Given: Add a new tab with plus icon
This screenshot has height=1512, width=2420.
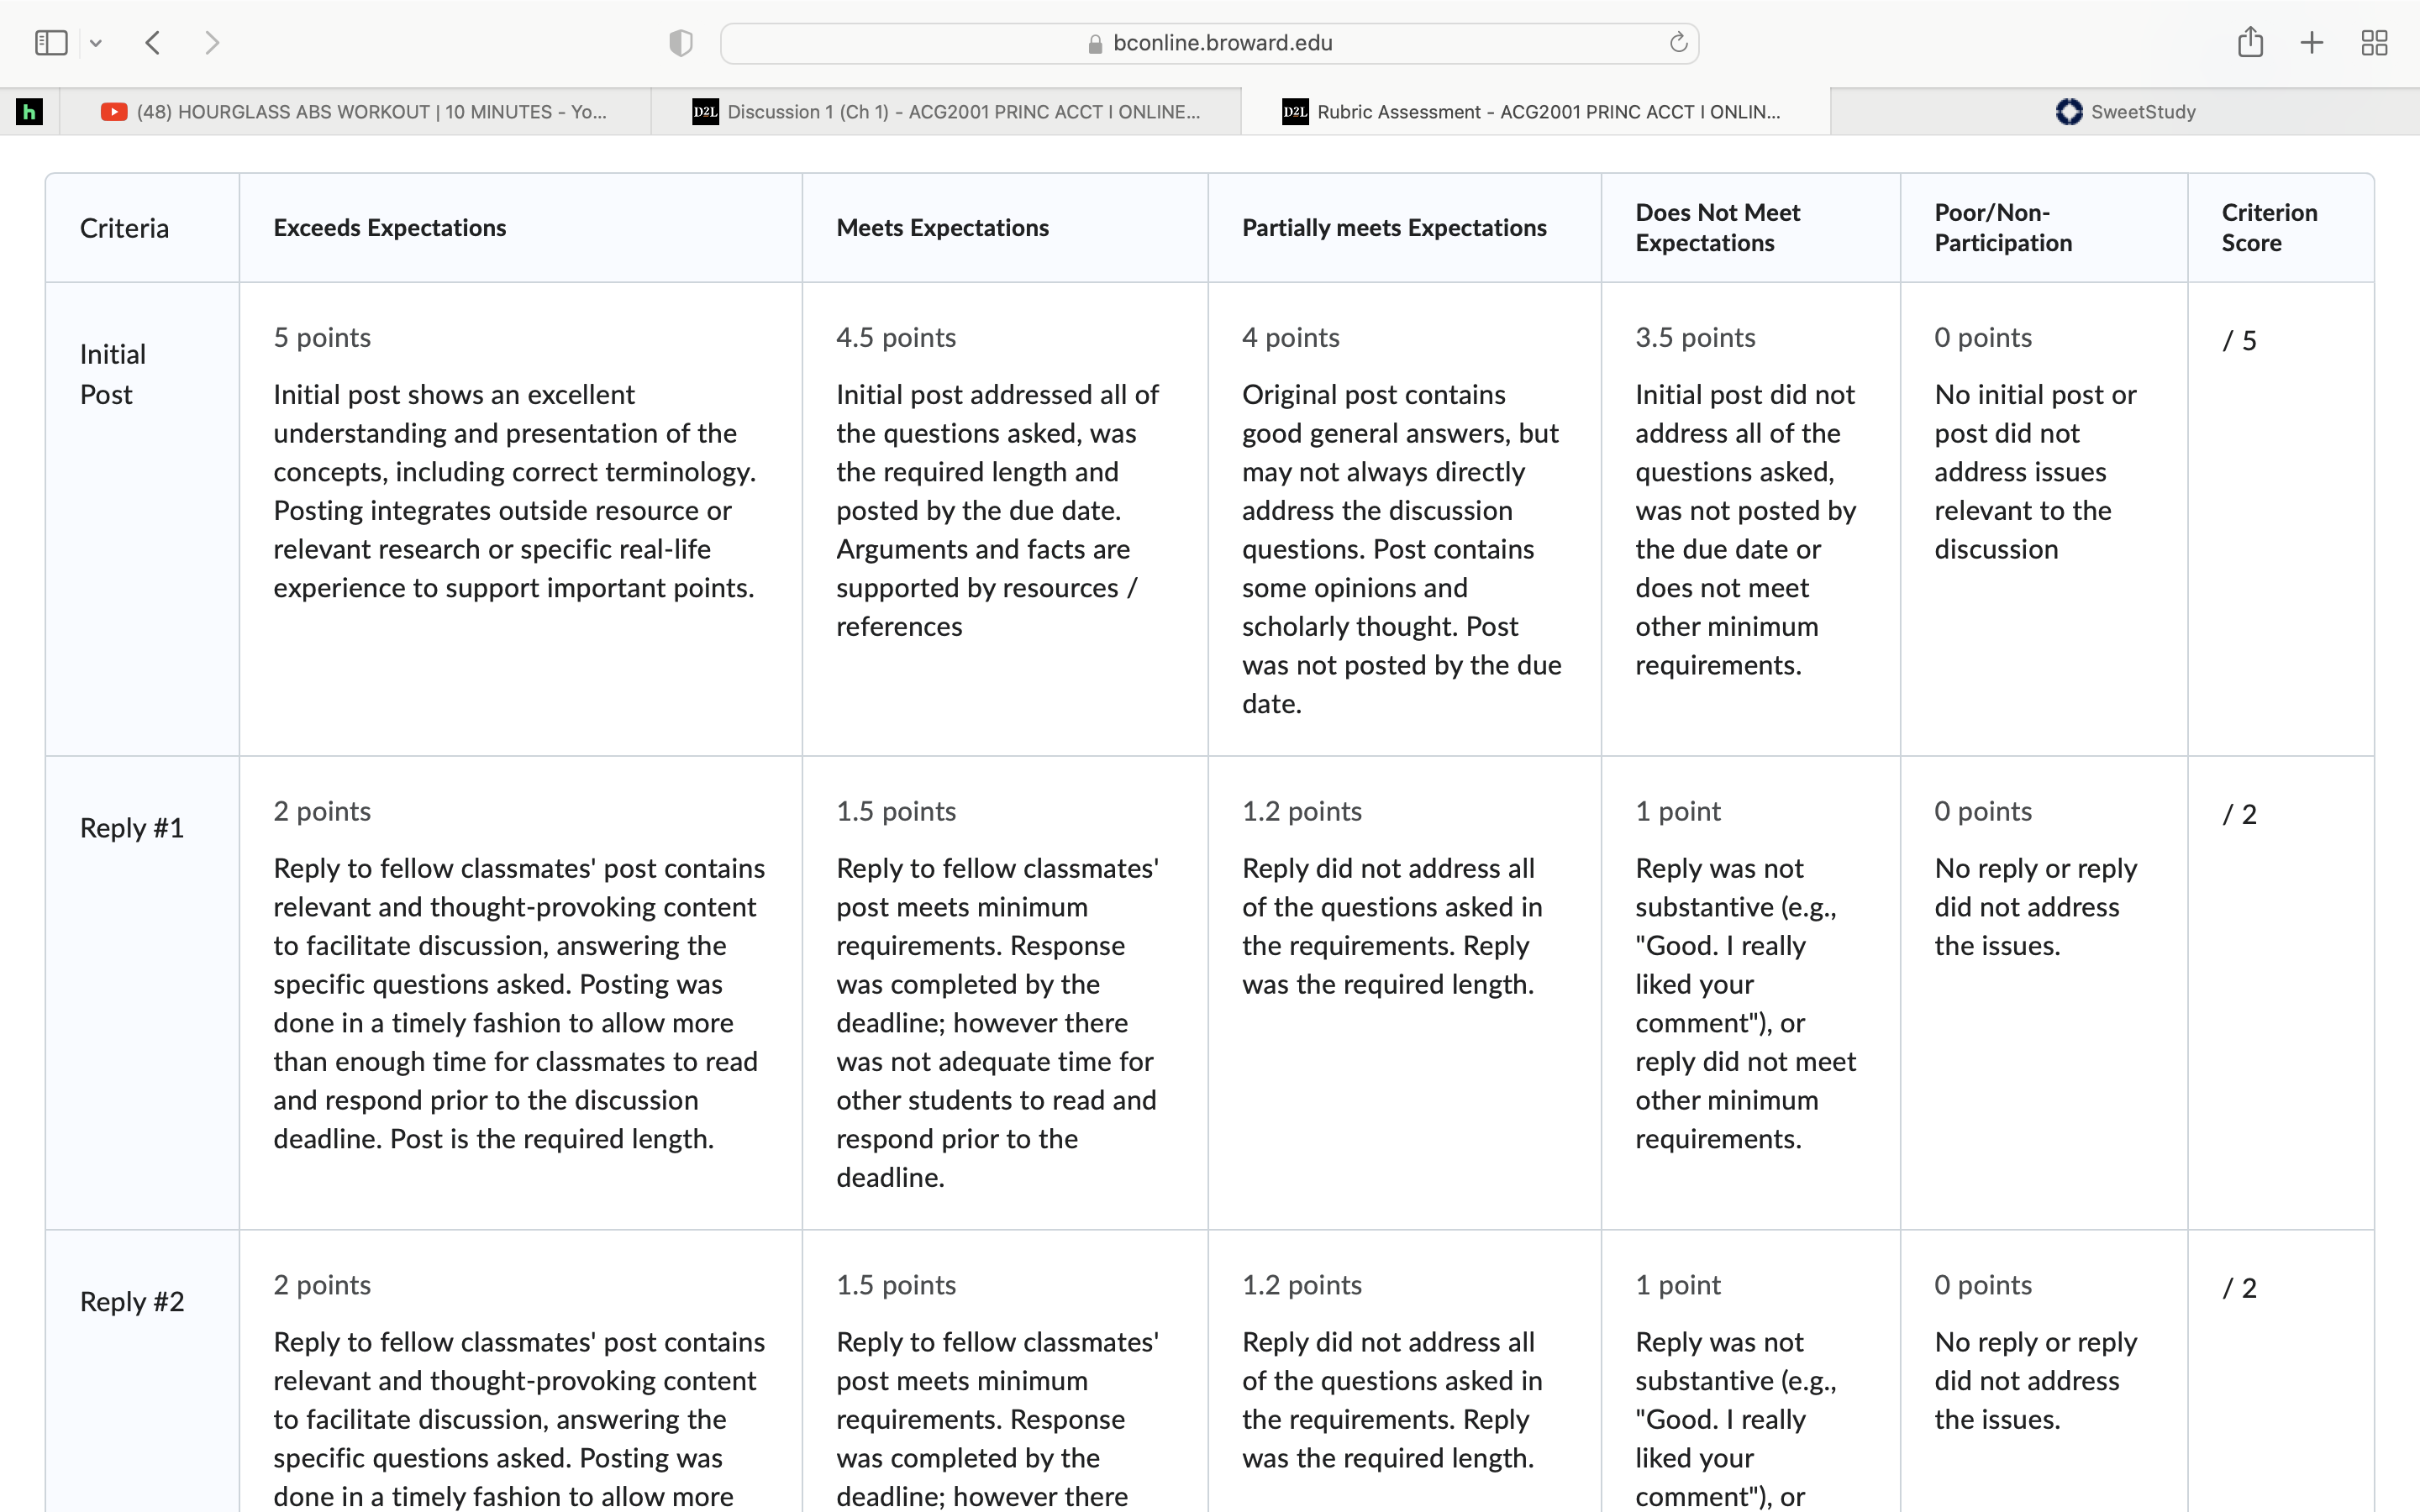Looking at the screenshot, I should click(2312, 43).
